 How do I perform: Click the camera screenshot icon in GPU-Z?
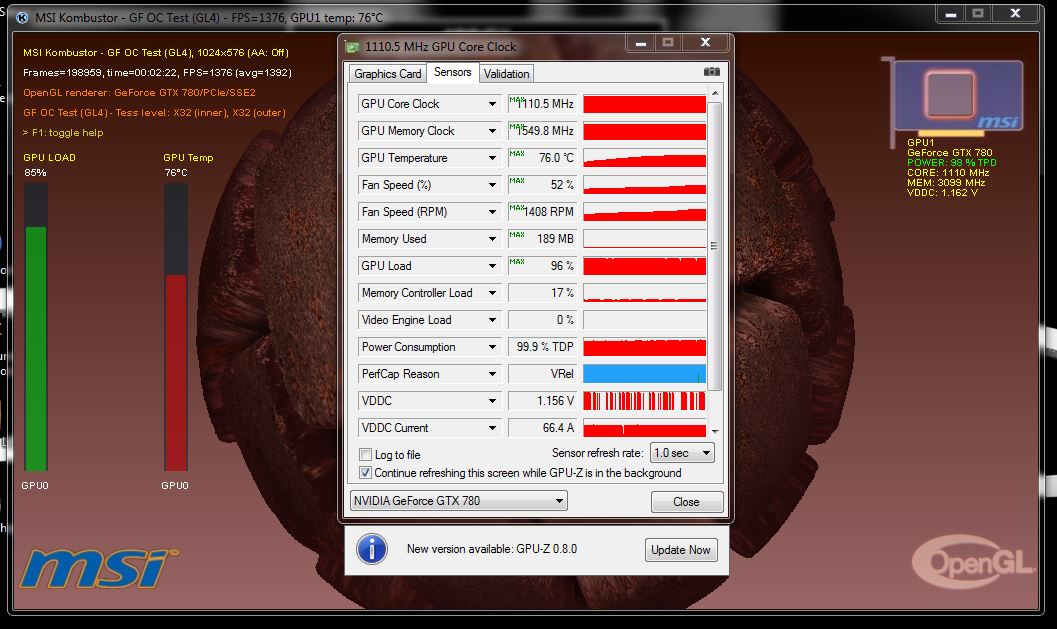[711, 71]
